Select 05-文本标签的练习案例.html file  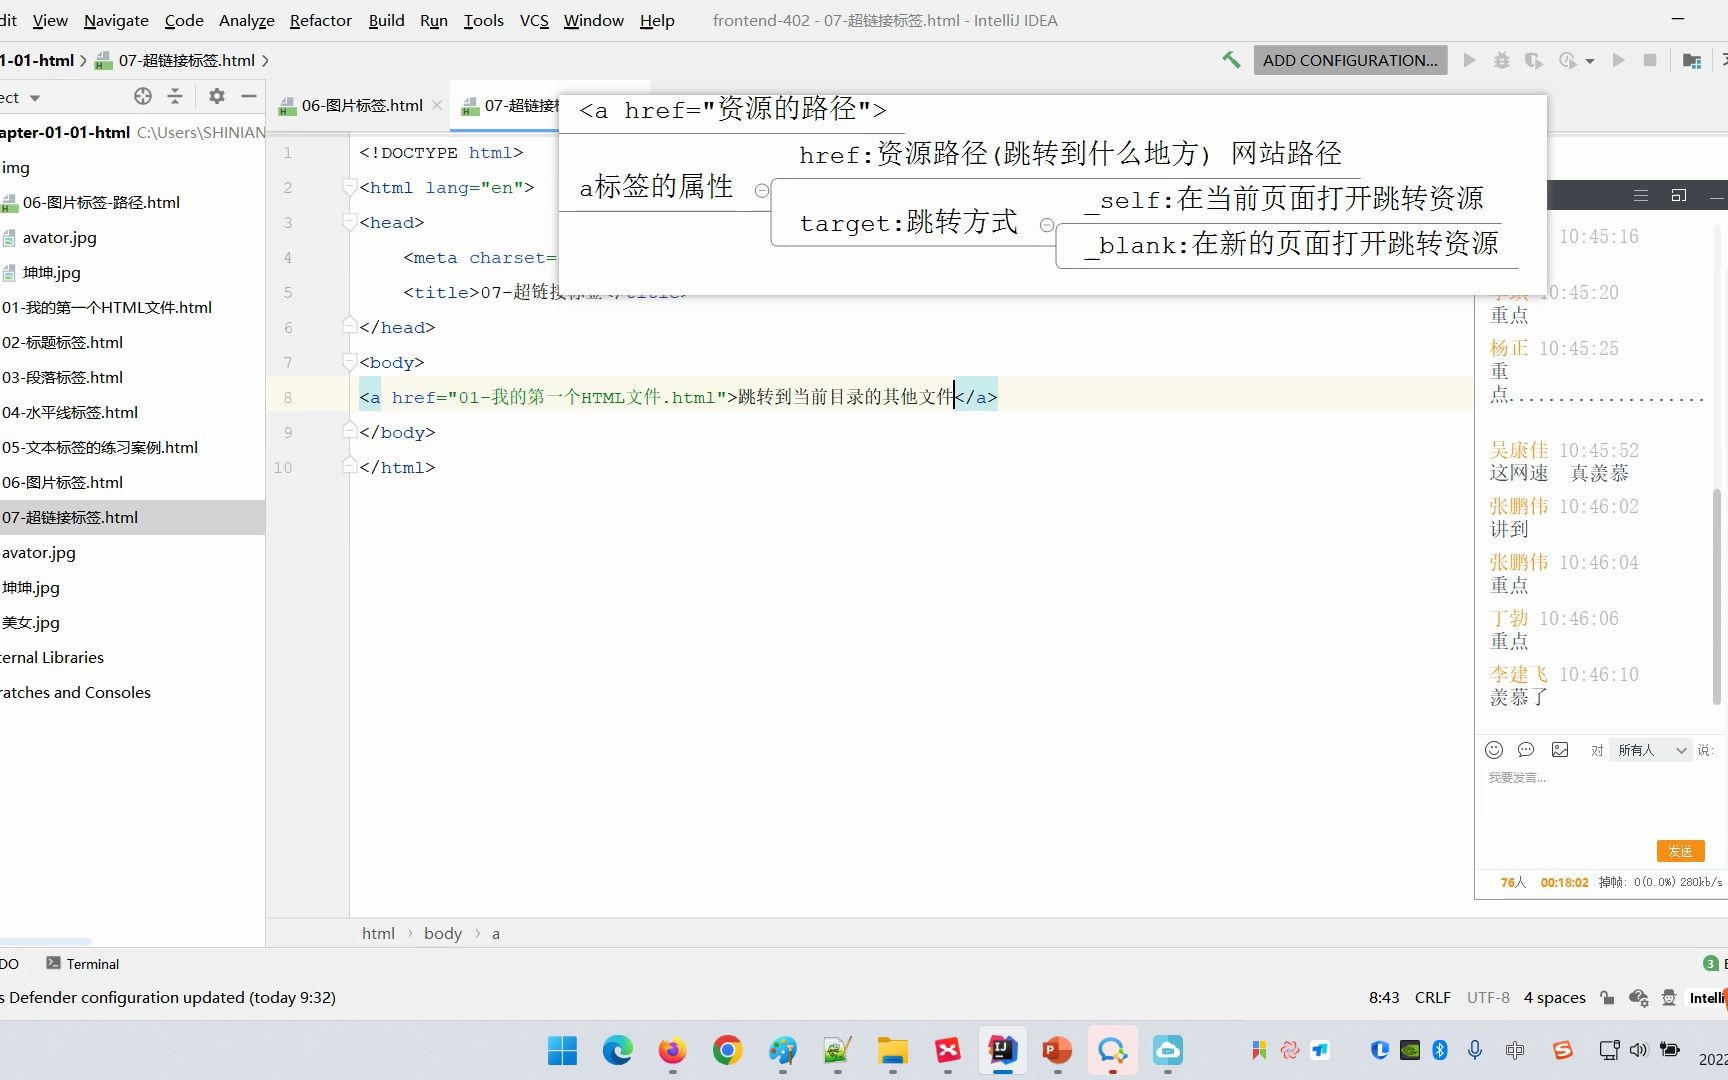click(x=100, y=447)
